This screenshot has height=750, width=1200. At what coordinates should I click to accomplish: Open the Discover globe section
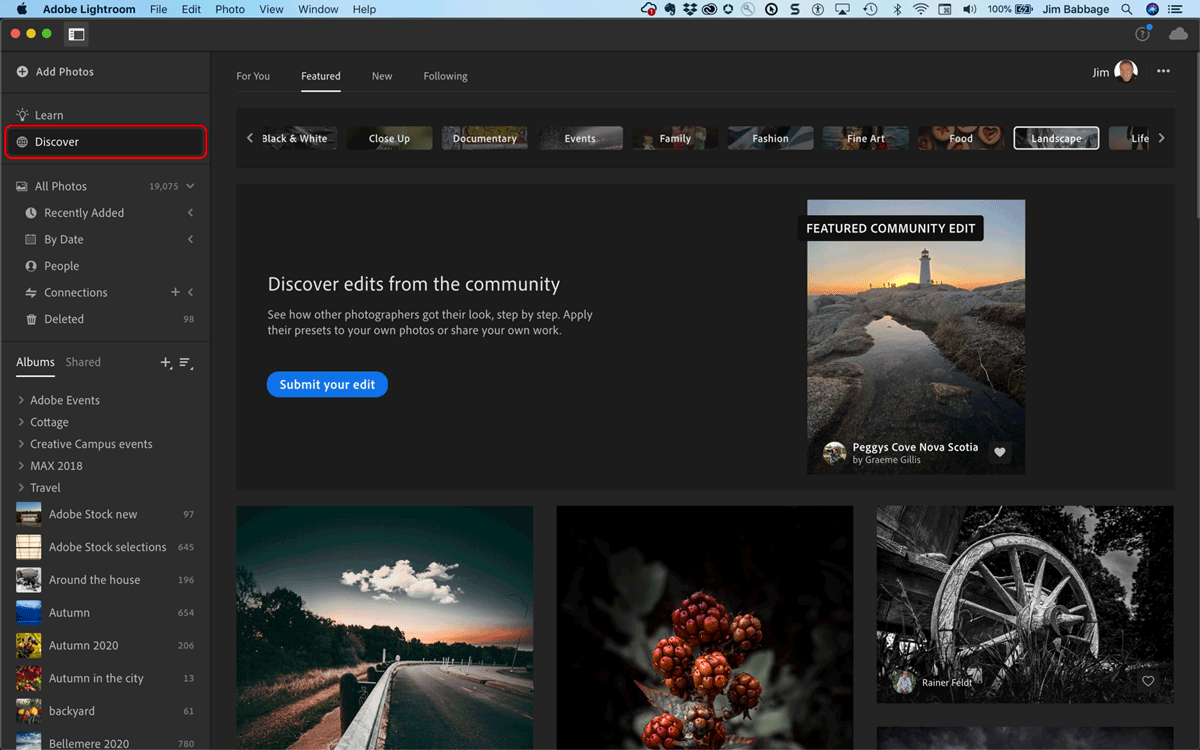(x=106, y=142)
